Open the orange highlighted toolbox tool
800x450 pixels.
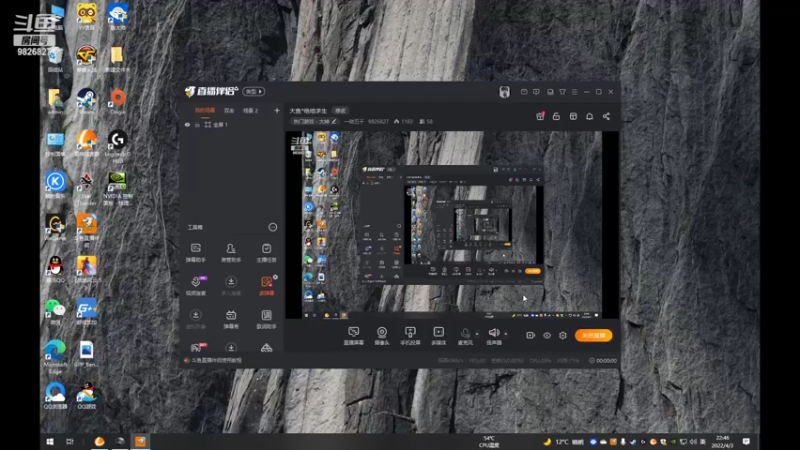266,286
